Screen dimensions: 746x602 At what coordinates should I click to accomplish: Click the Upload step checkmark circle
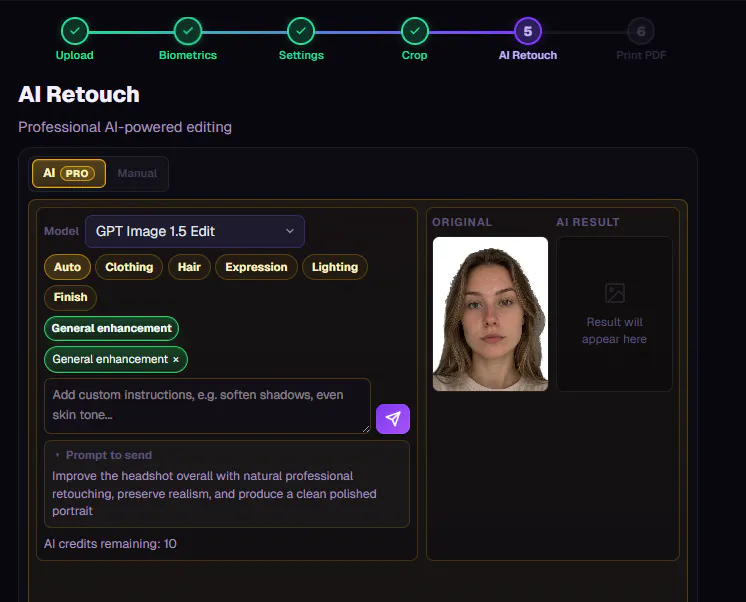[75, 31]
